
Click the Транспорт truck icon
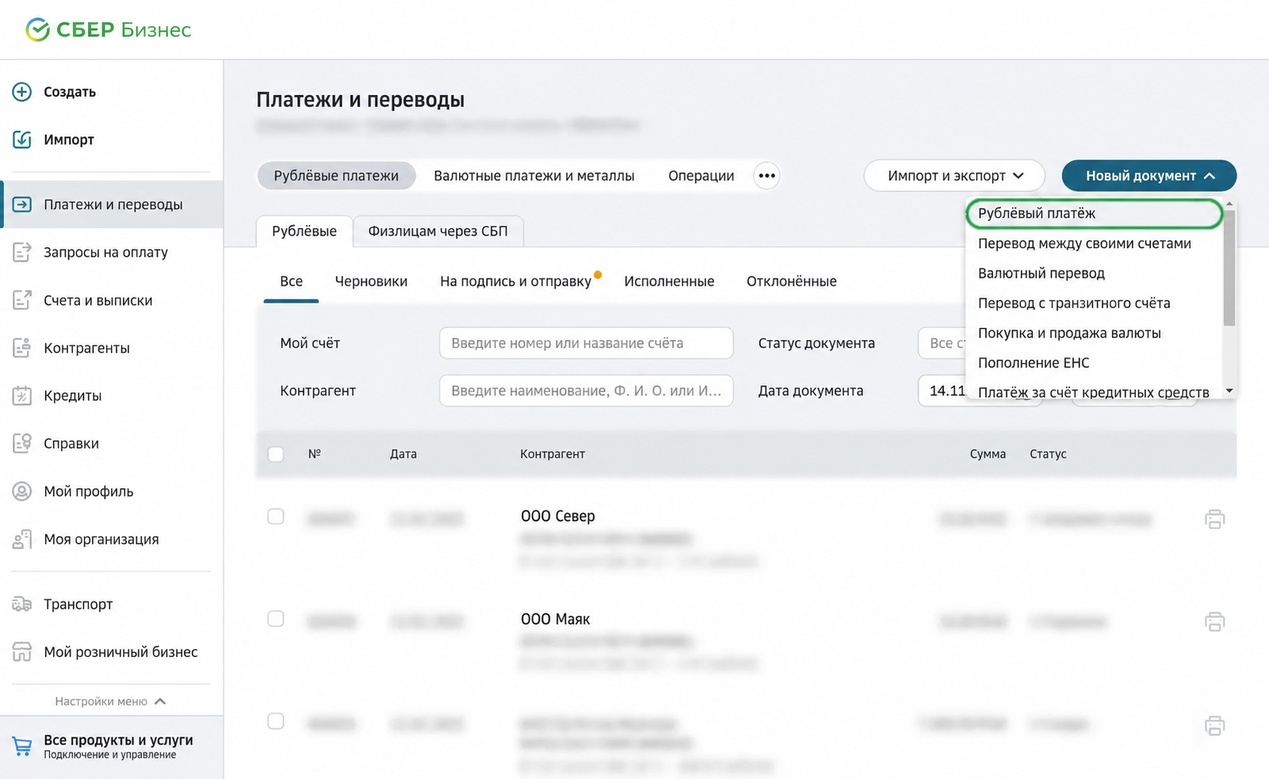click(22, 604)
